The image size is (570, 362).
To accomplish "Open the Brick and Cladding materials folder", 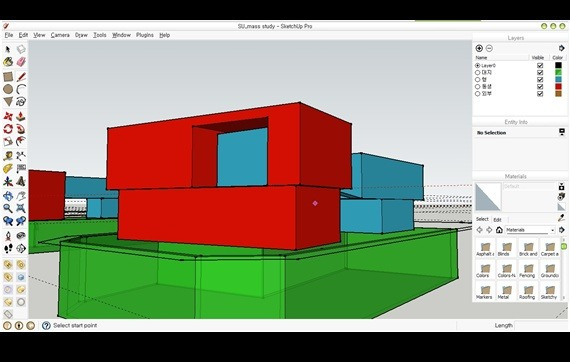I will click(x=528, y=249).
